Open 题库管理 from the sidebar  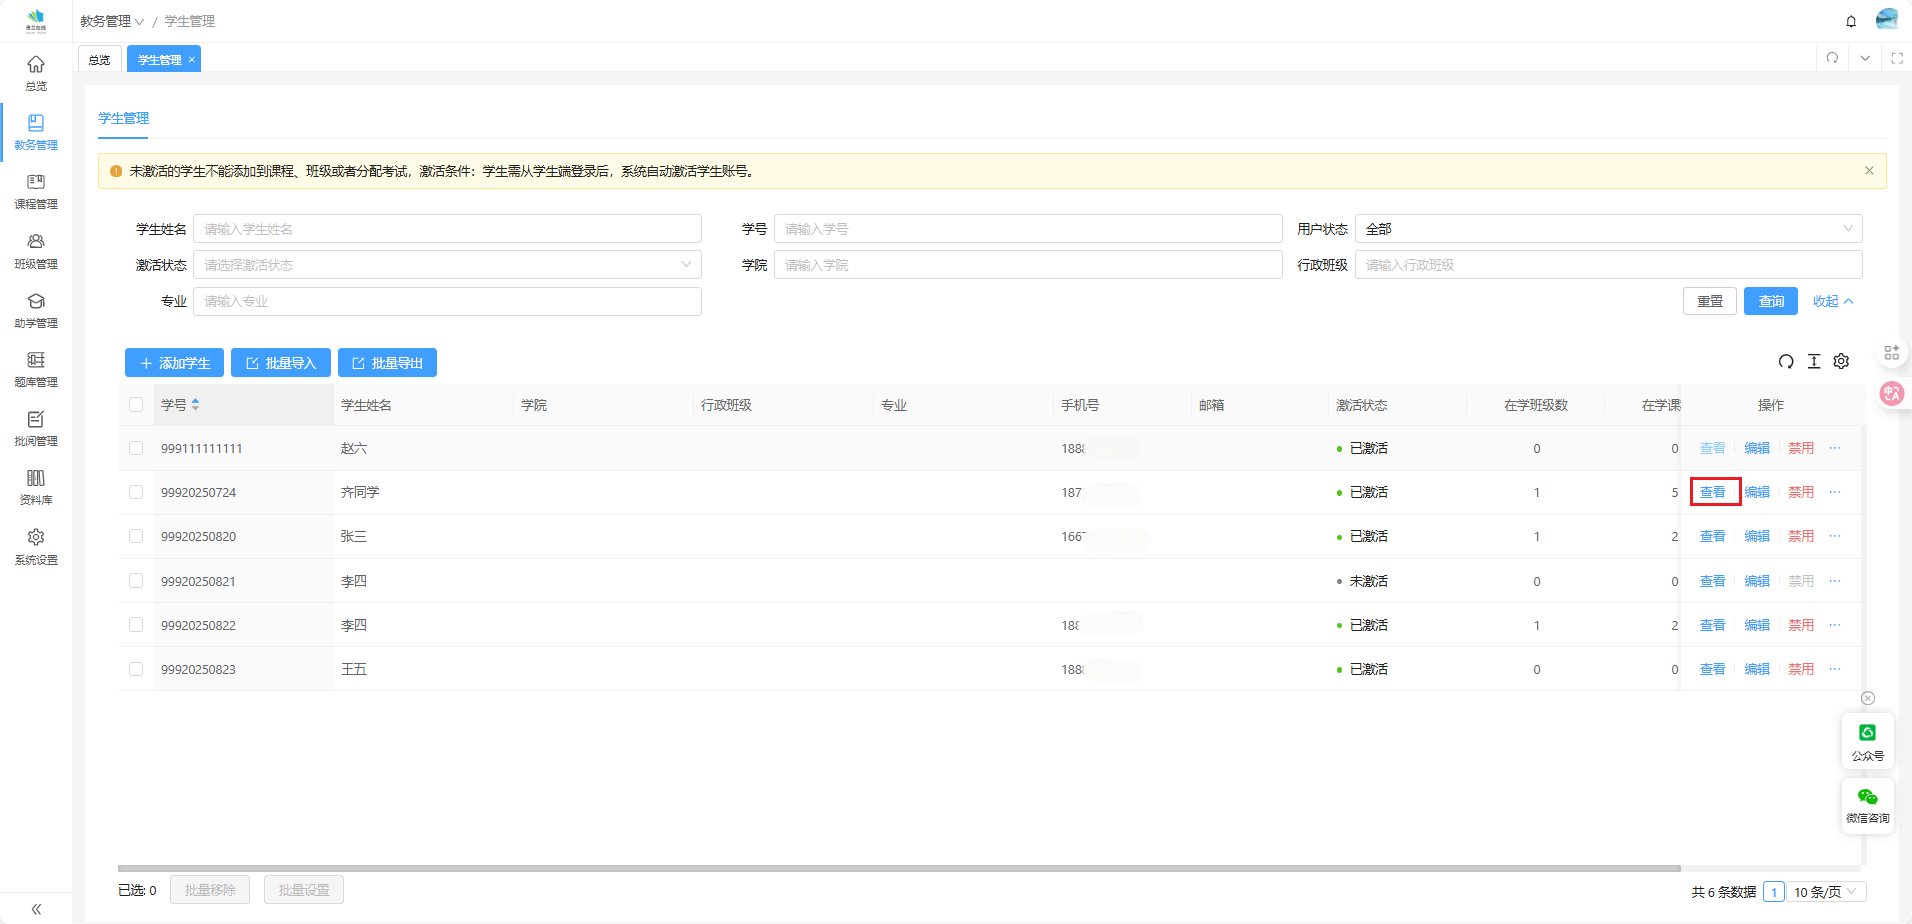[36, 368]
